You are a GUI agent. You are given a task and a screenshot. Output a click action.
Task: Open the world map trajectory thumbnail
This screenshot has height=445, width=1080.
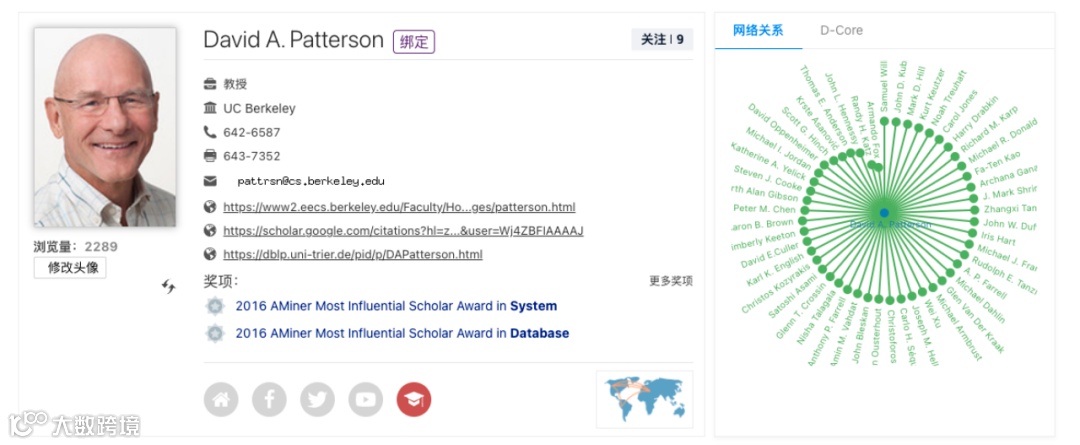[645, 400]
